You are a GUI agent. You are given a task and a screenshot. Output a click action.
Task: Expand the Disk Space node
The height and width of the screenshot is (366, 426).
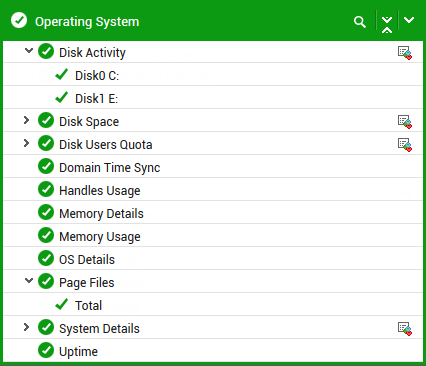point(27,120)
